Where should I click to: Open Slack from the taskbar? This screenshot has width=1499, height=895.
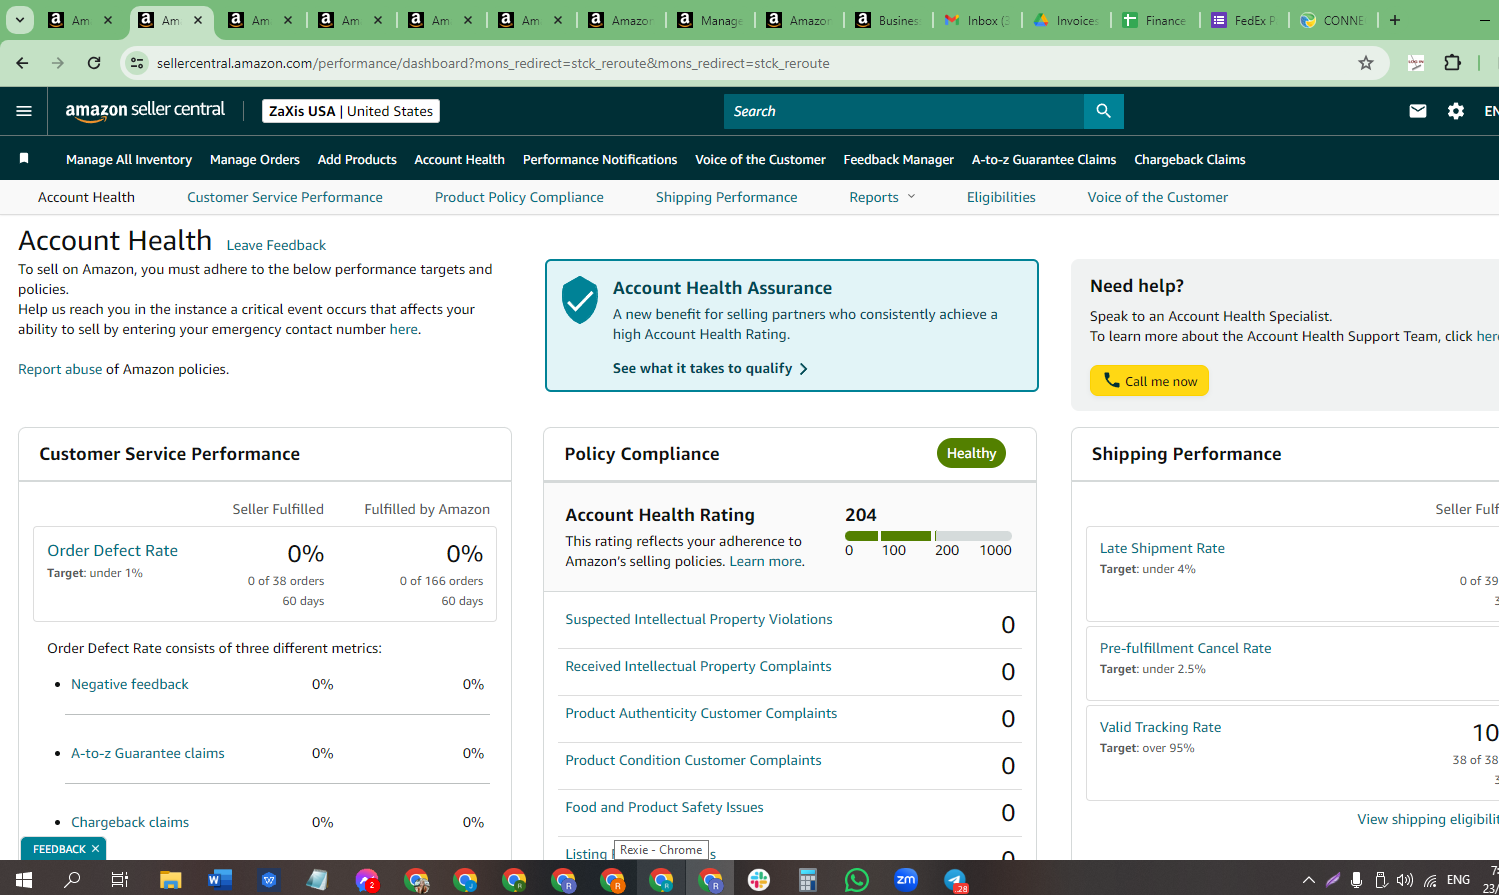759,880
